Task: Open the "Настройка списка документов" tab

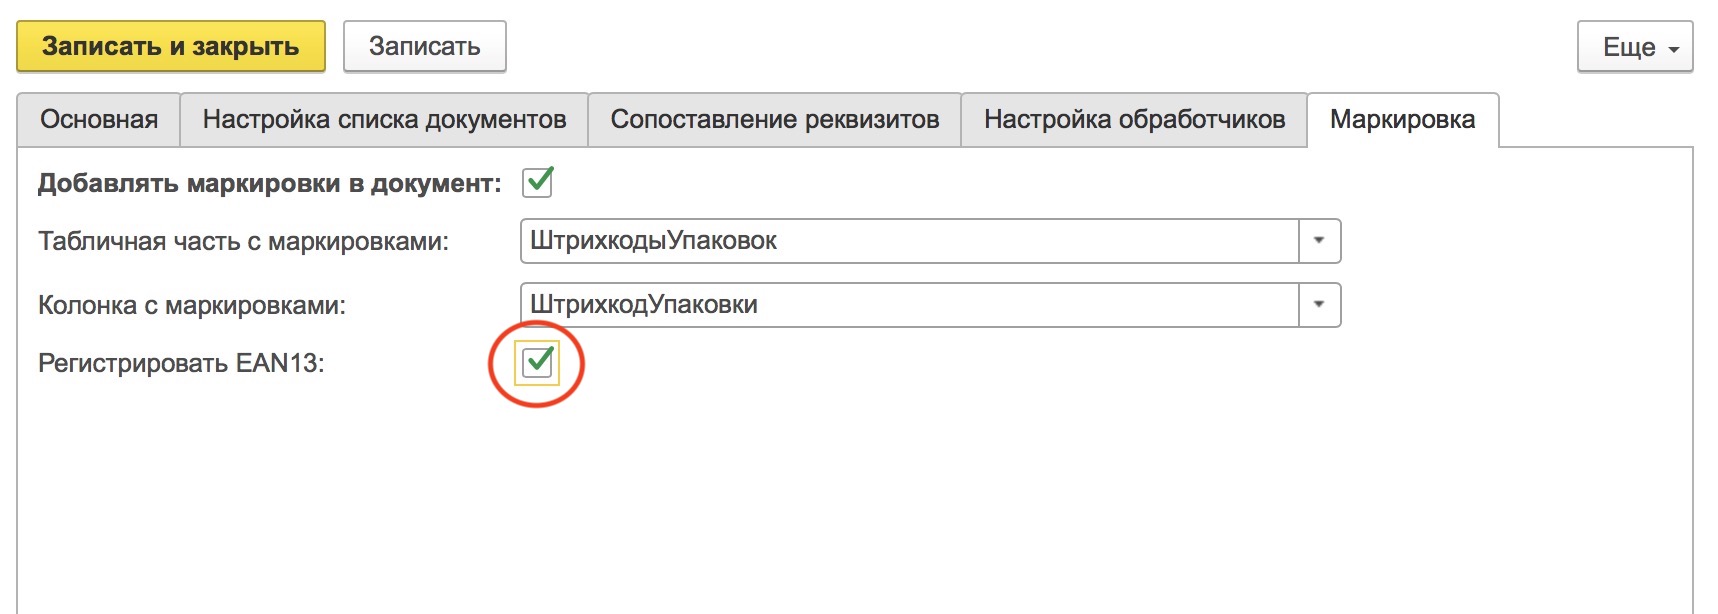Action: click(385, 120)
